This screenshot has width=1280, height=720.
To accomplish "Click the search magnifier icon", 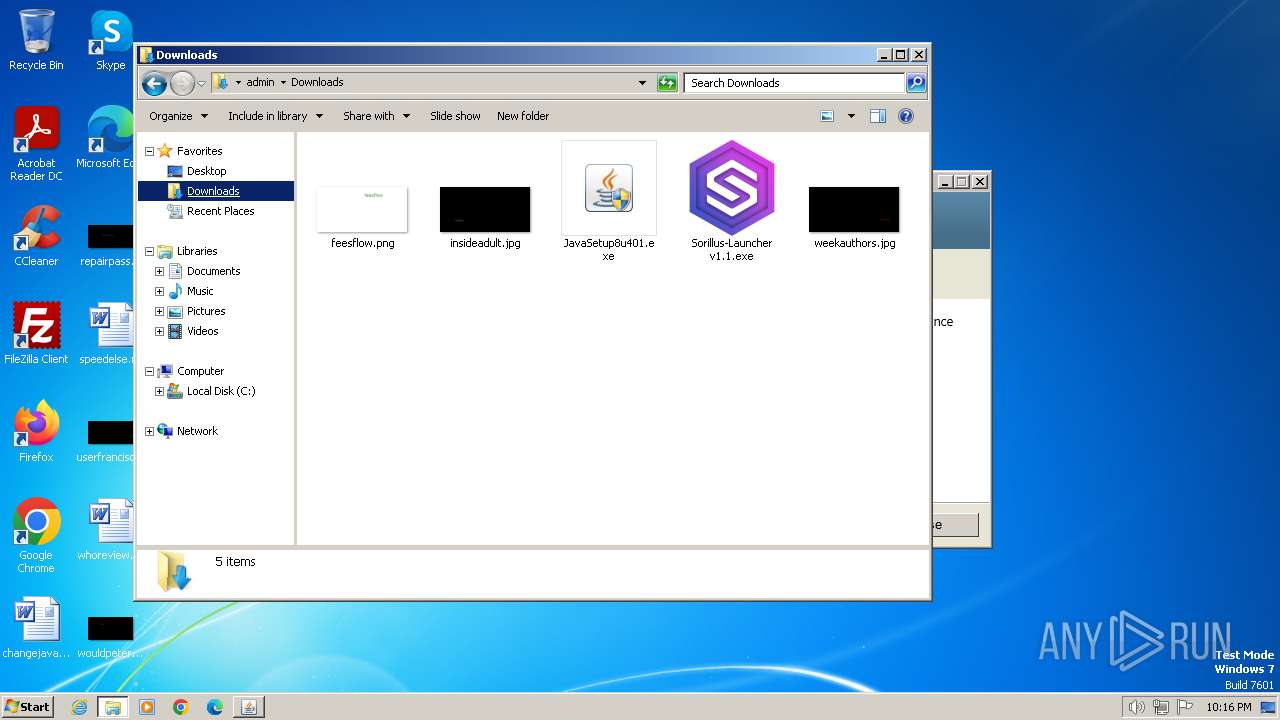I will pyautogui.click(x=916, y=83).
